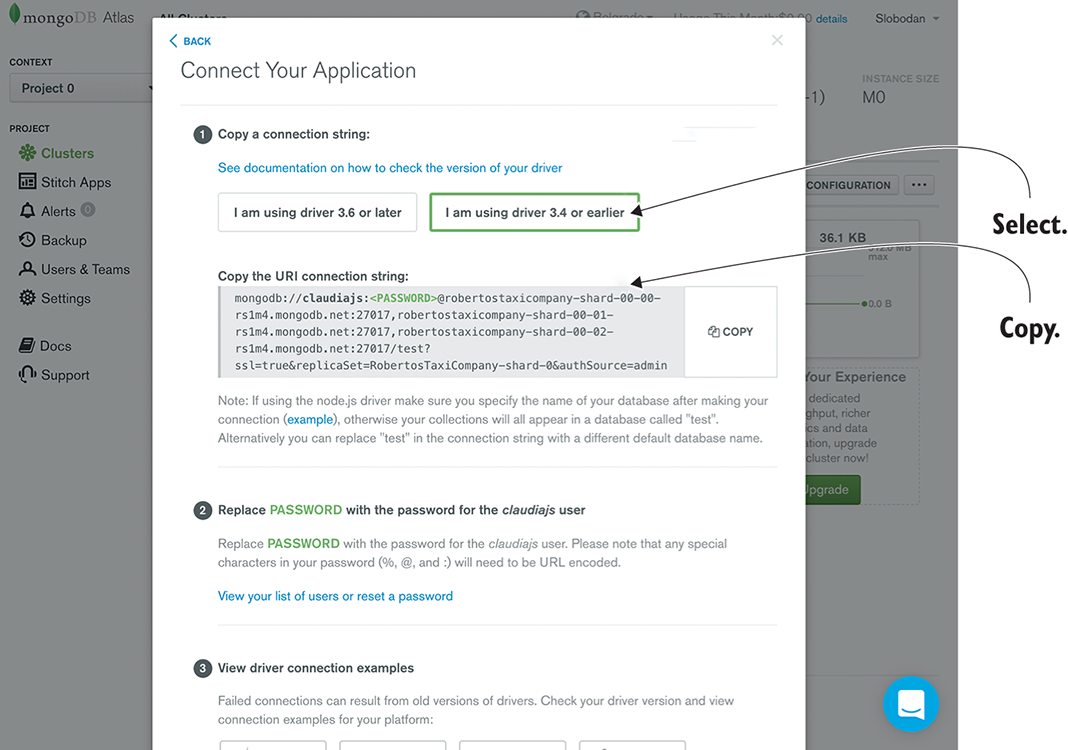Screen dimensions: 1068x750
Task: Open driver version documentation link
Action: pos(390,168)
